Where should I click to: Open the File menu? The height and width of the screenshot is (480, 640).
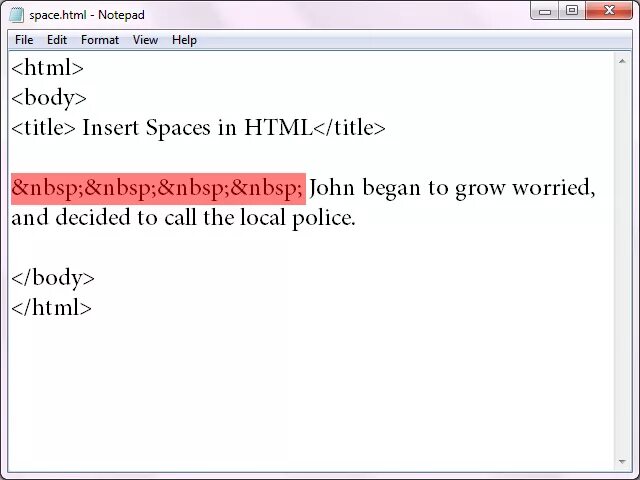point(24,40)
